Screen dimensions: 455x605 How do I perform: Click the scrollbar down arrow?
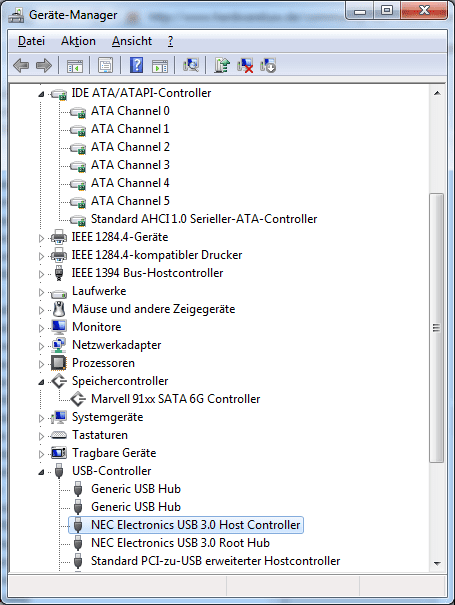tap(437, 563)
